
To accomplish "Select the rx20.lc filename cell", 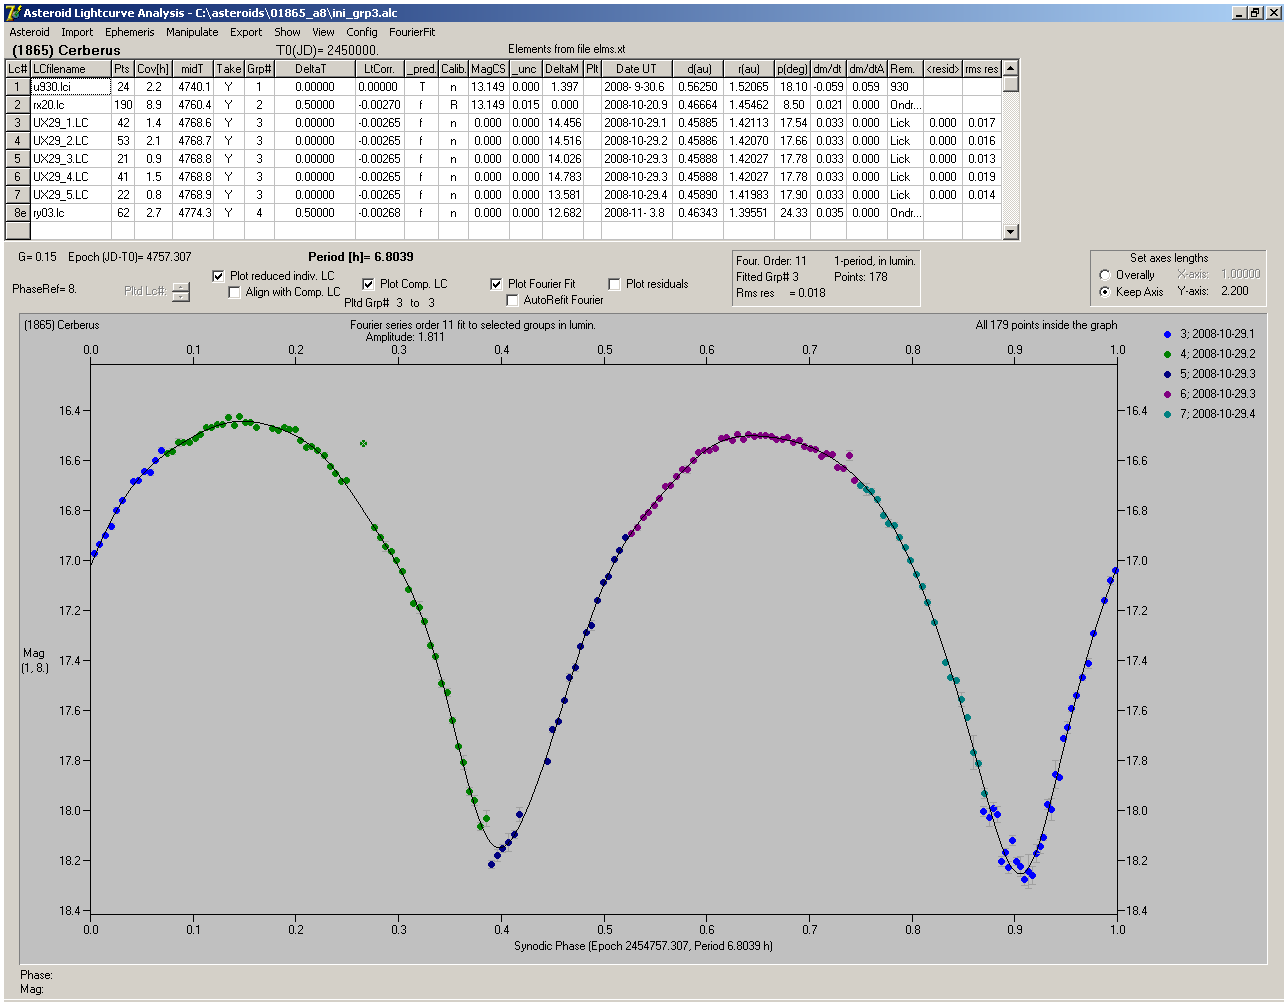I will click(x=70, y=105).
